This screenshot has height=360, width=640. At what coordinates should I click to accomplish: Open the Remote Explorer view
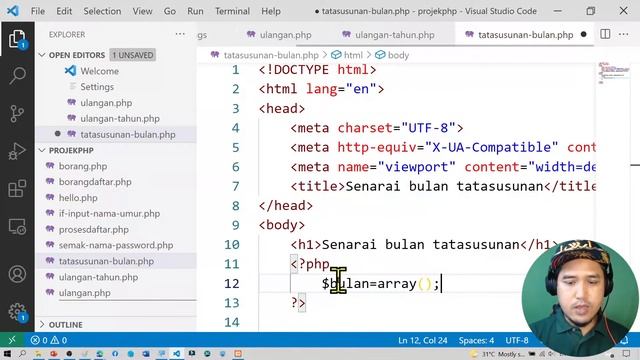tap(17, 226)
